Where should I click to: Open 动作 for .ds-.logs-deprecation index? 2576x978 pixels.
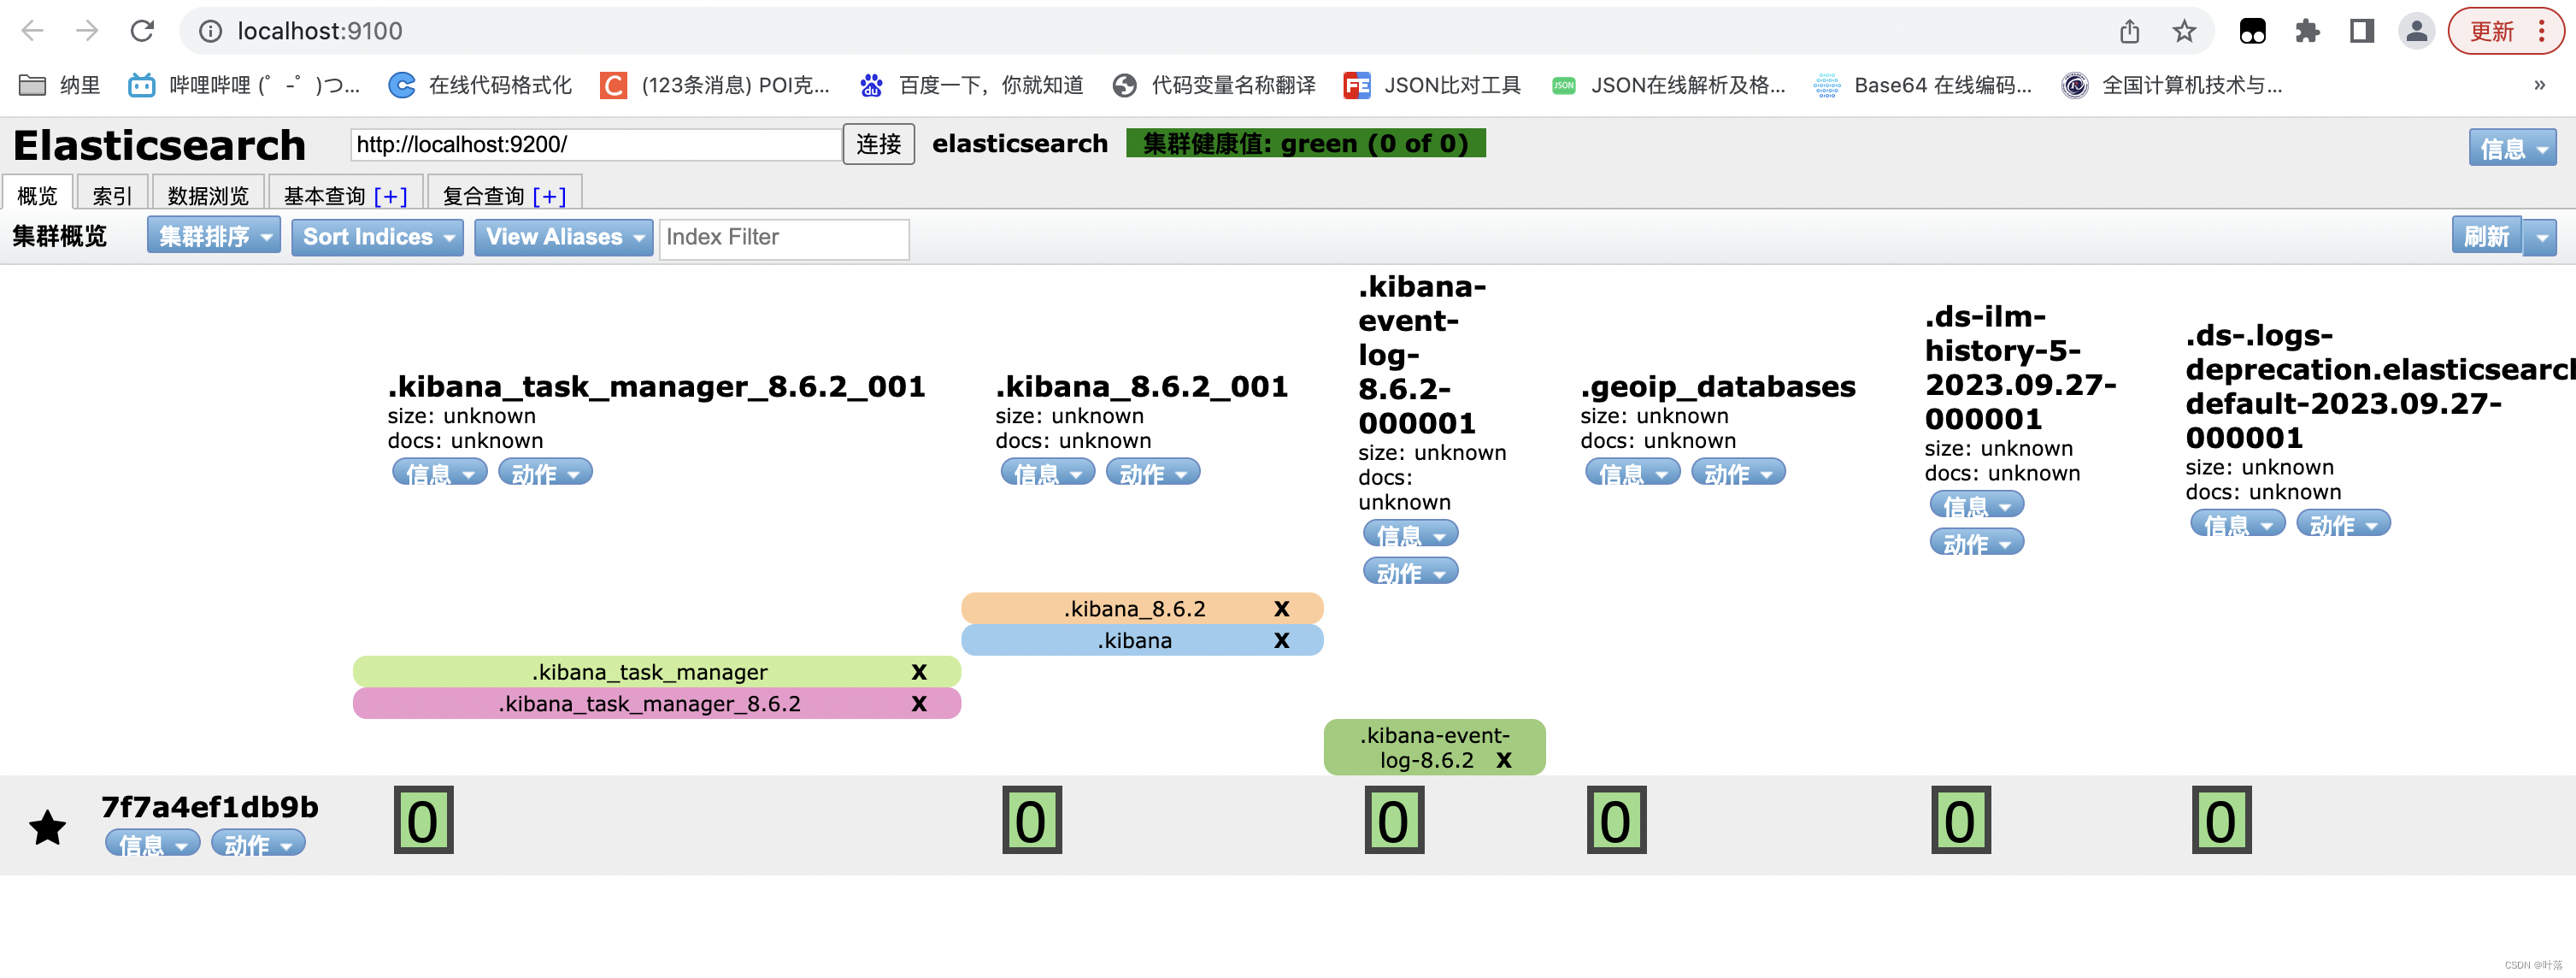[2343, 524]
